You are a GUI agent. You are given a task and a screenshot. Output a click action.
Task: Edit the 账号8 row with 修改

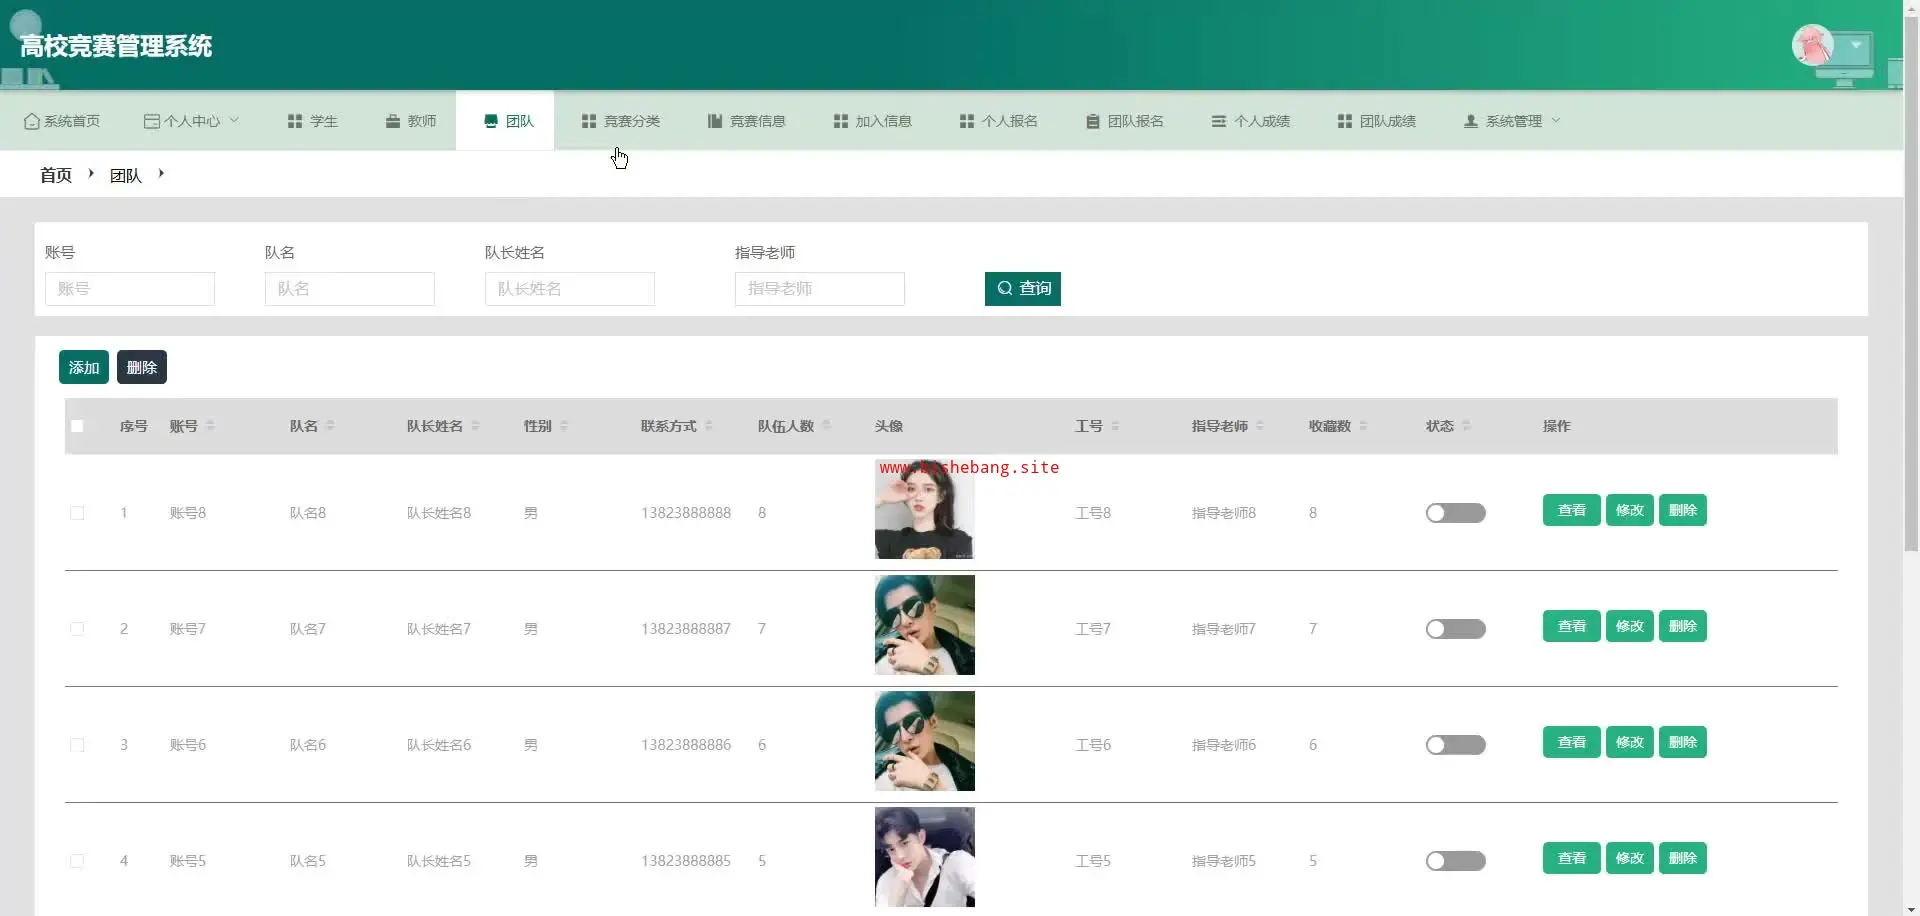pyautogui.click(x=1630, y=510)
